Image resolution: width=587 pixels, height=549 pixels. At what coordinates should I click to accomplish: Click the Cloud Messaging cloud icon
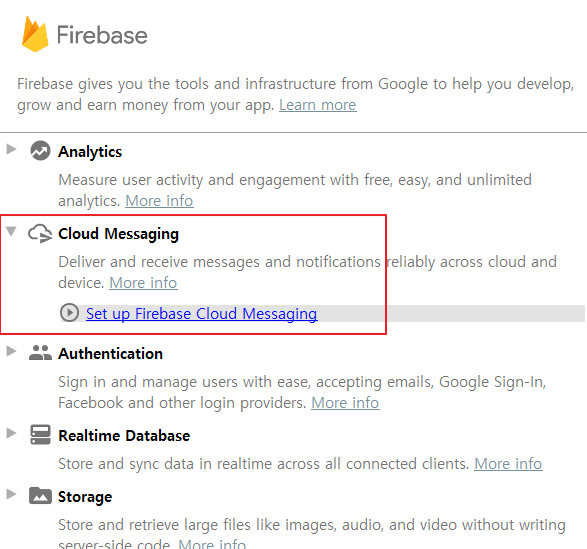tap(40, 233)
